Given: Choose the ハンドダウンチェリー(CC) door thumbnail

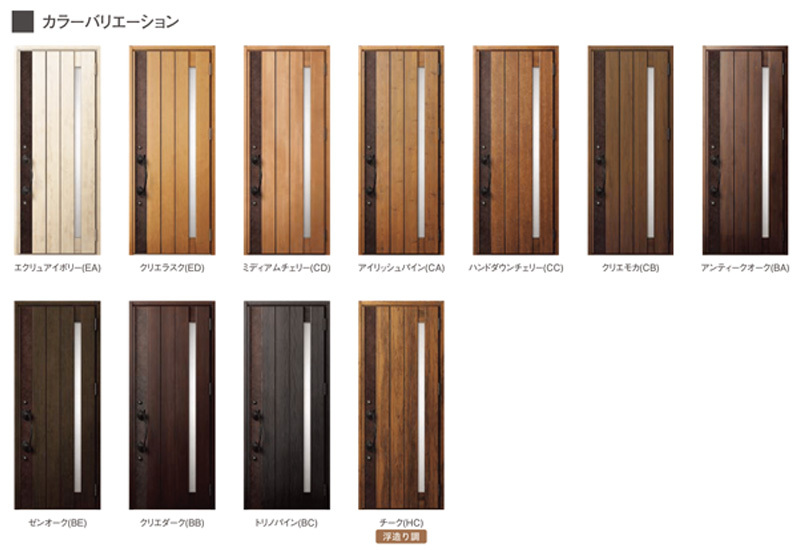Looking at the screenshot, I should point(516,150).
